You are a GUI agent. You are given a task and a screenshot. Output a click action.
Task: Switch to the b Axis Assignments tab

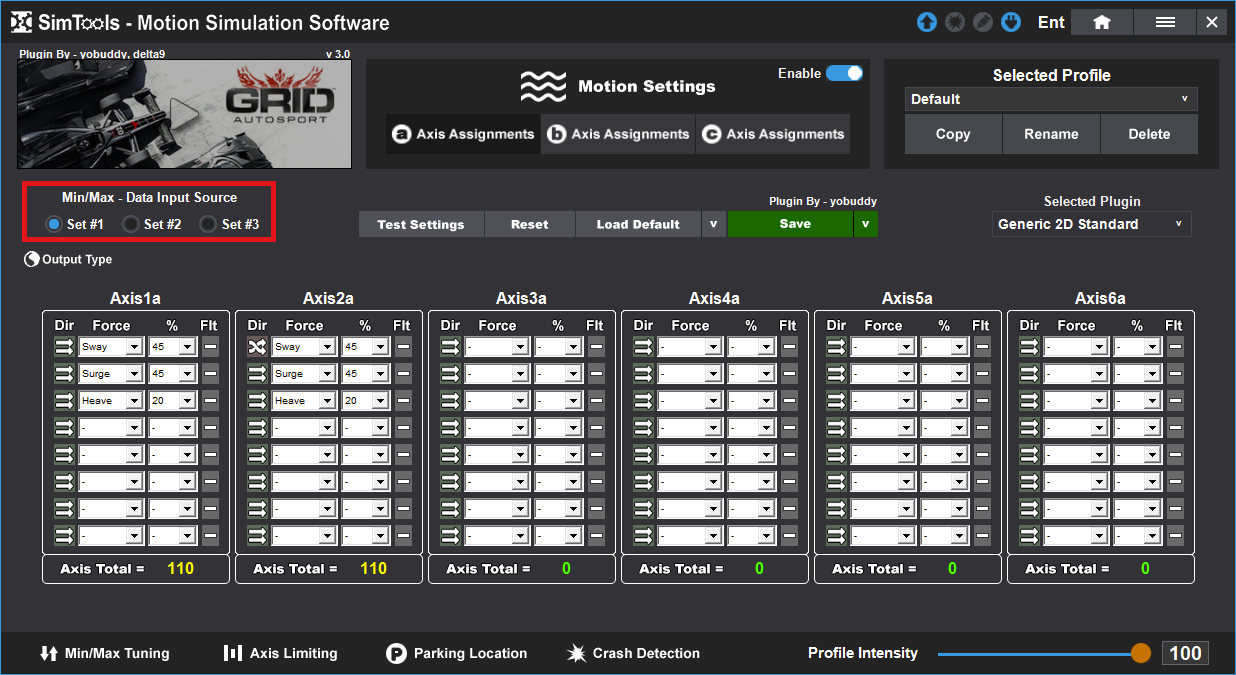(x=618, y=134)
